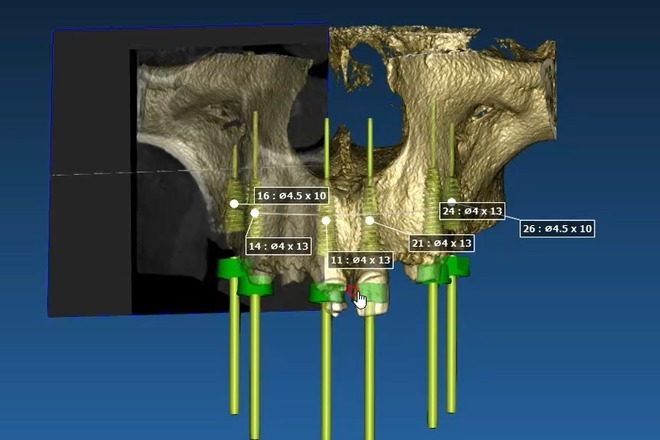
Task: Click the white anchor dot of implant 16
Action: coord(233,203)
